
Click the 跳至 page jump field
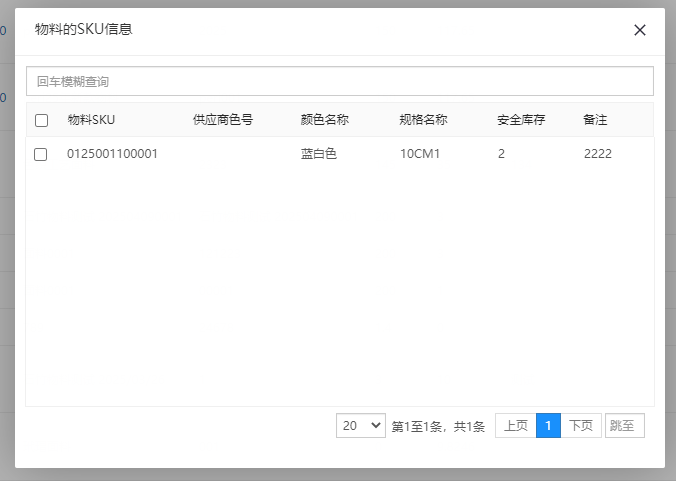[624, 426]
